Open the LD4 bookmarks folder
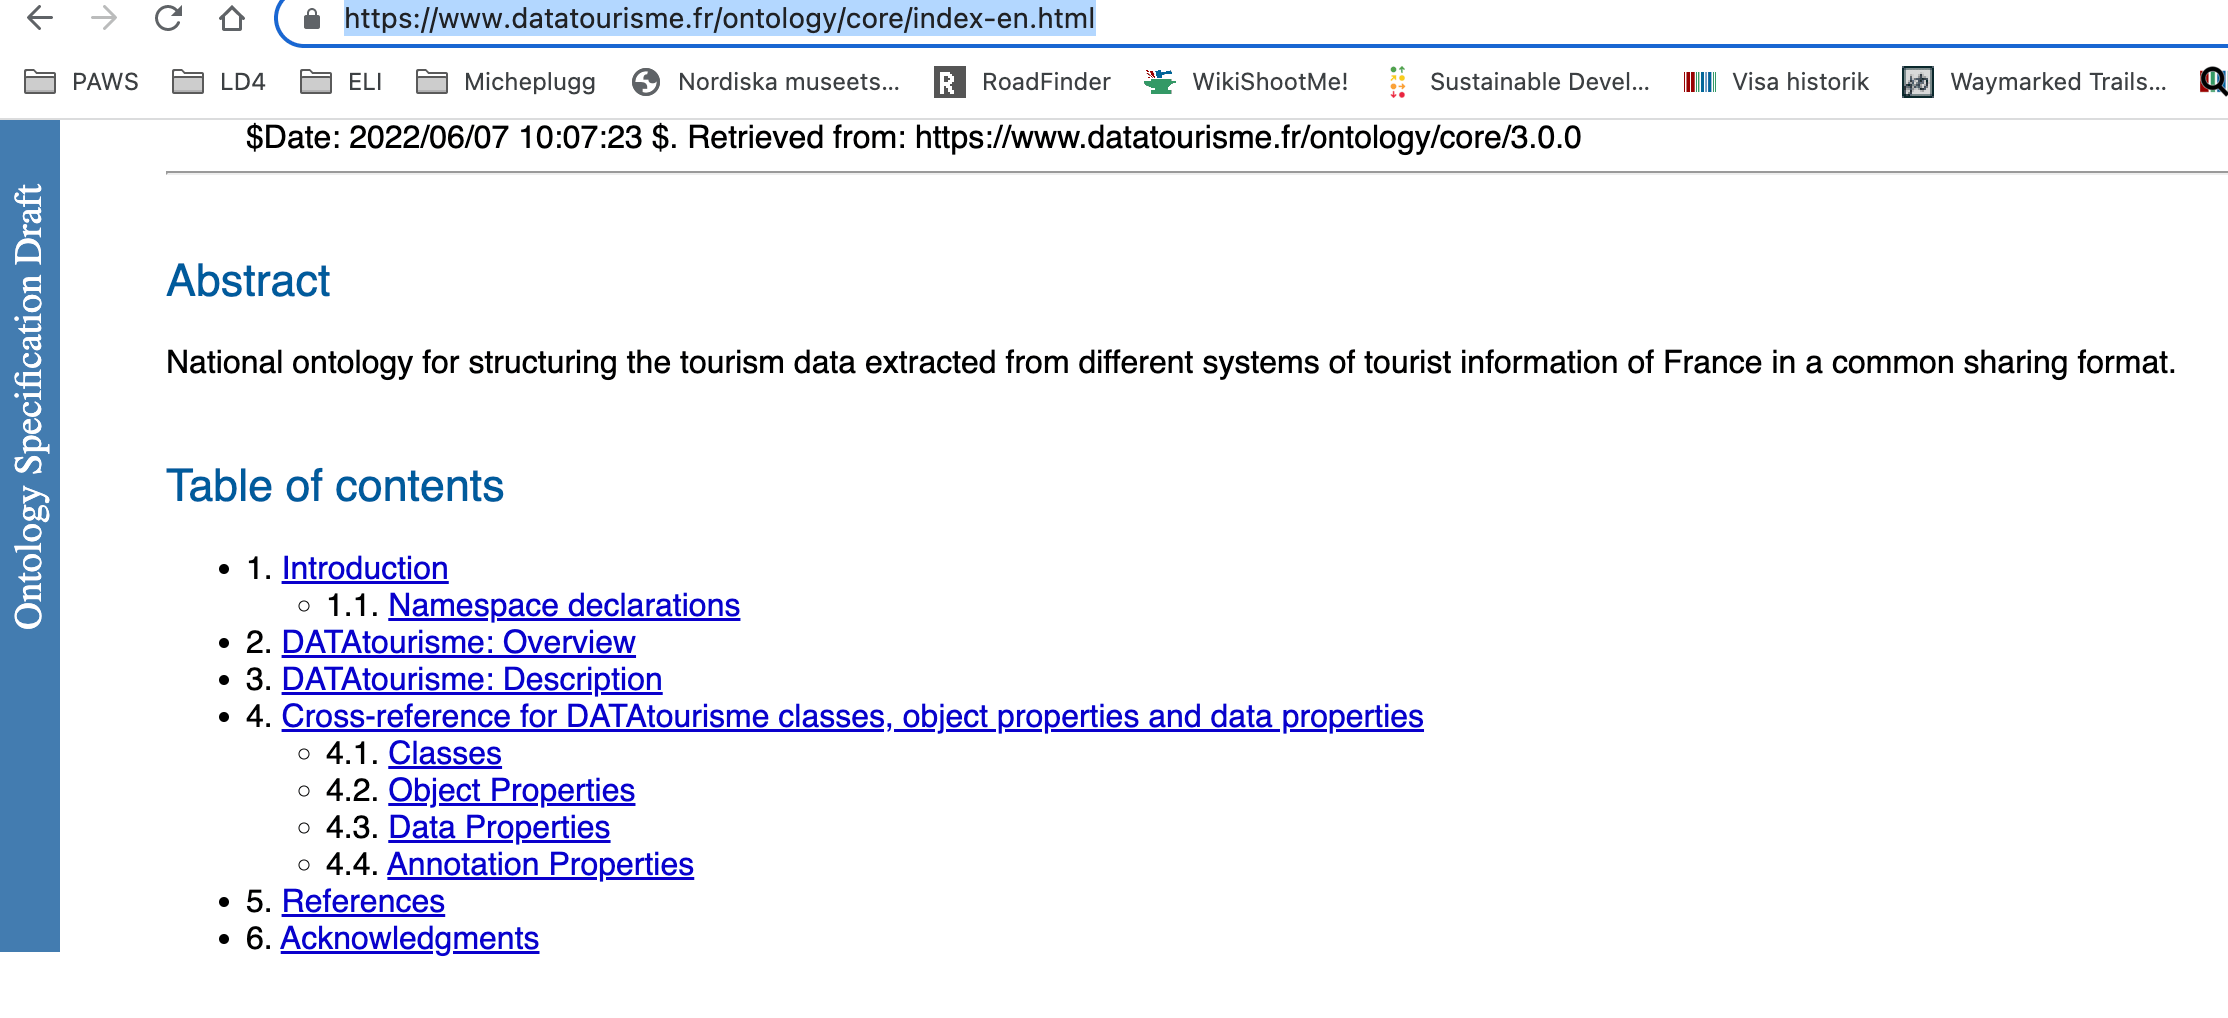The width and height of the screenshot is (2228, 1018). 219,82
